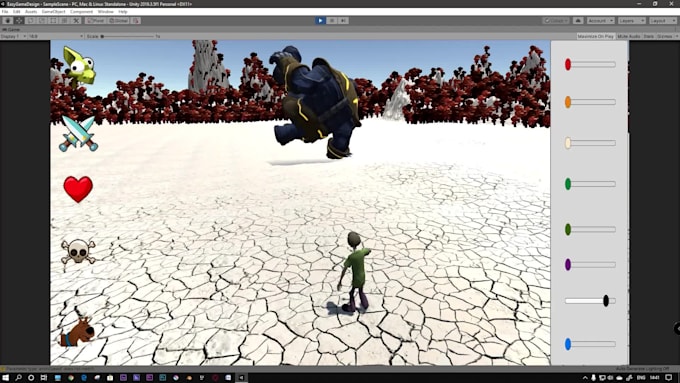Click the black-handled slider
The height and width of the screenshot is (383, 680).
590,301
